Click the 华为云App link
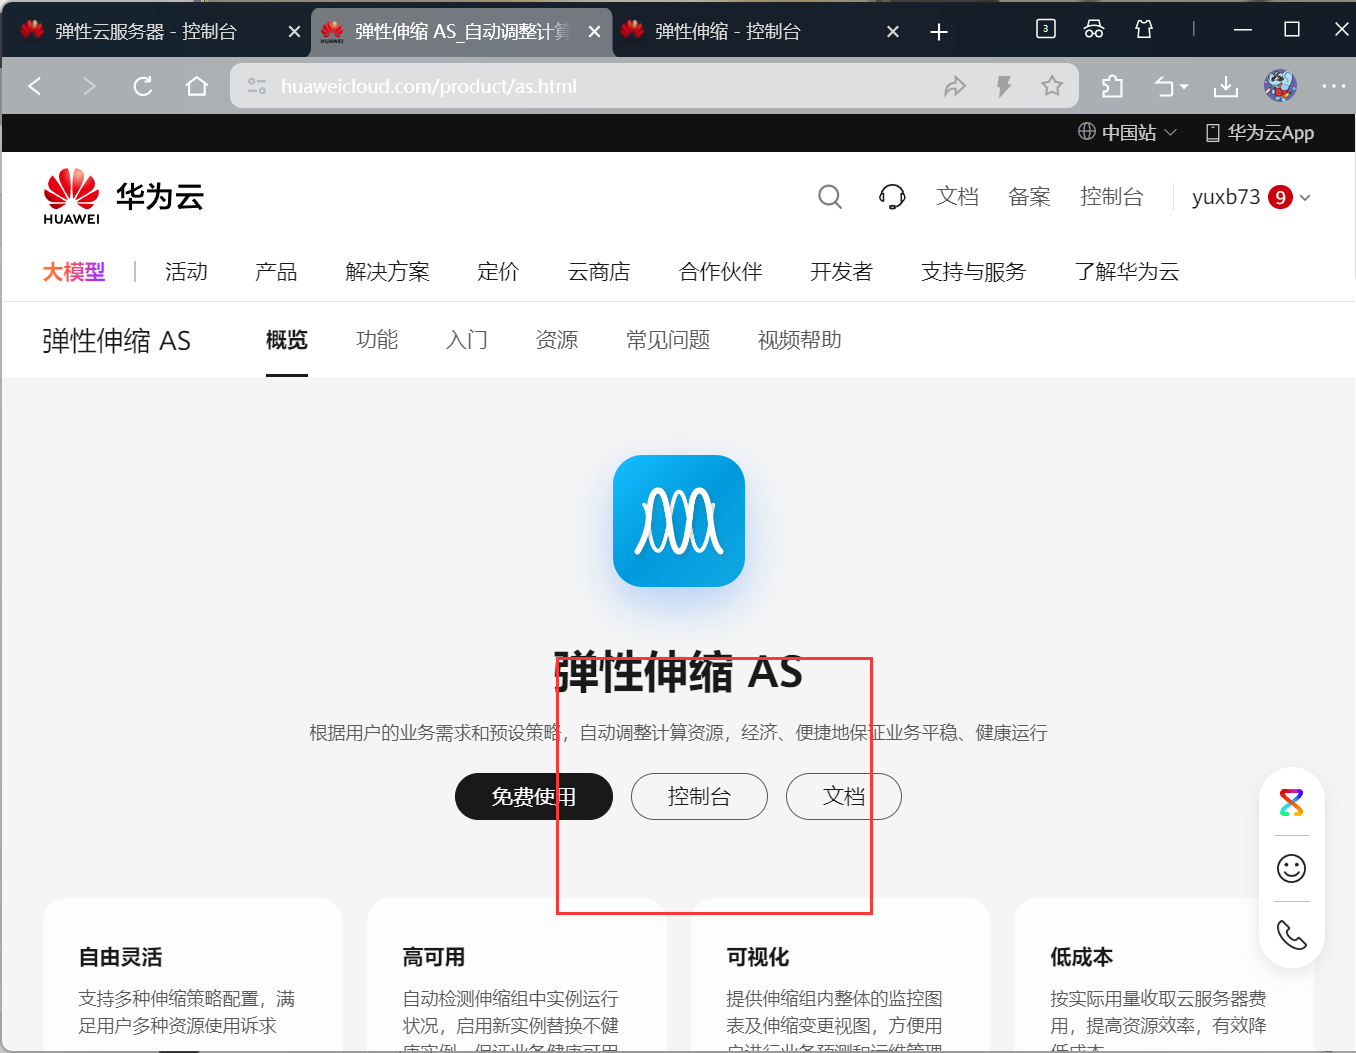The image size is (1356, 1053). coord(1260,133)
